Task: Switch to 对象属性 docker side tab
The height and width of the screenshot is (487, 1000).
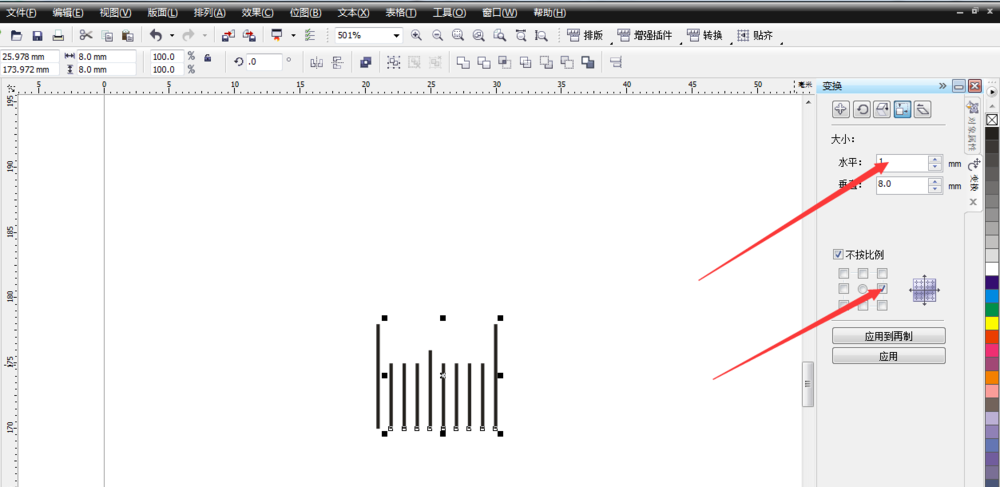Action: [973, 125]
